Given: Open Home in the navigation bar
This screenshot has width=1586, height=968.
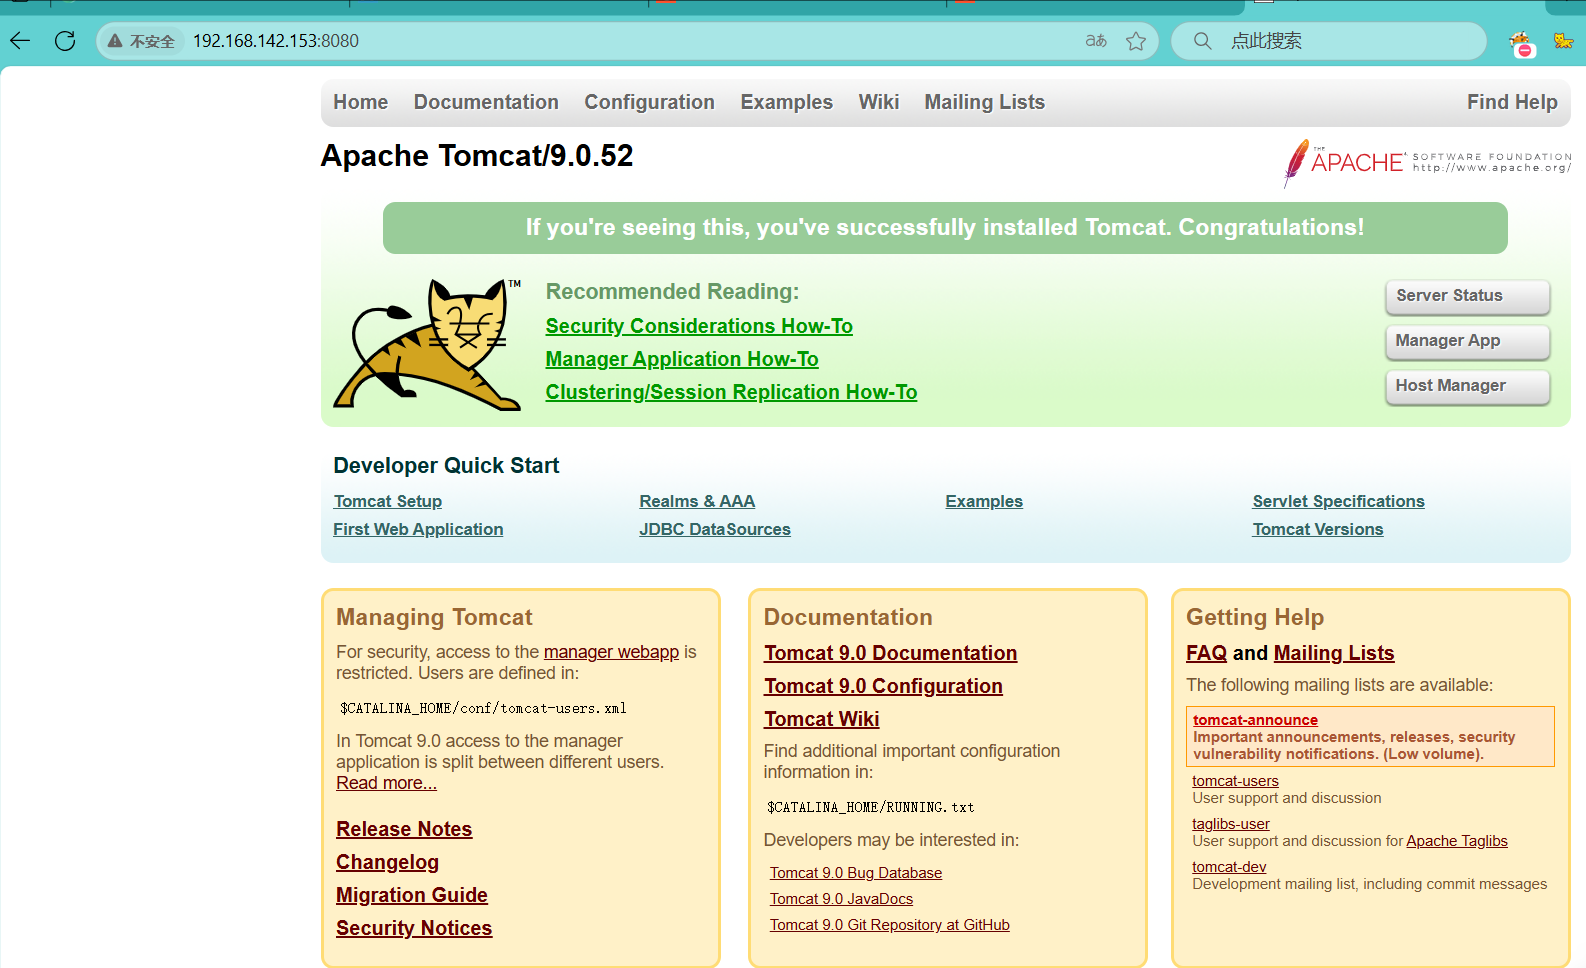Looking at the screenshot, I should click(360, 102).
